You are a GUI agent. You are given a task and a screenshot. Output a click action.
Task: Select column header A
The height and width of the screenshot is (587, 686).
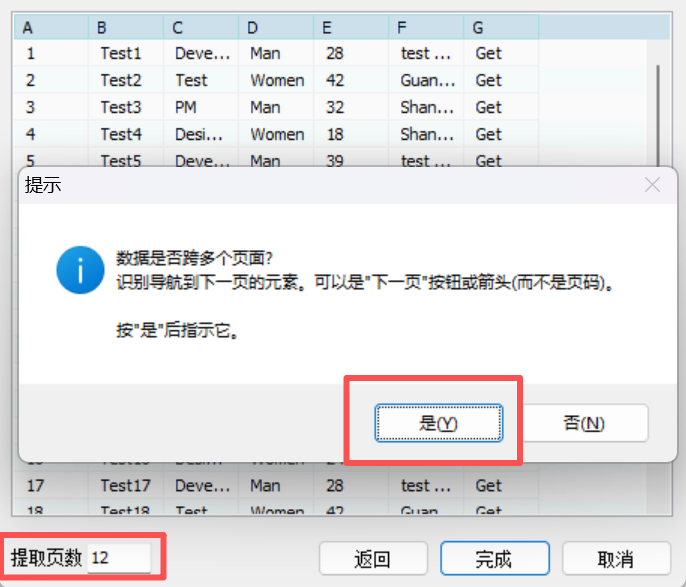point(50,27)
